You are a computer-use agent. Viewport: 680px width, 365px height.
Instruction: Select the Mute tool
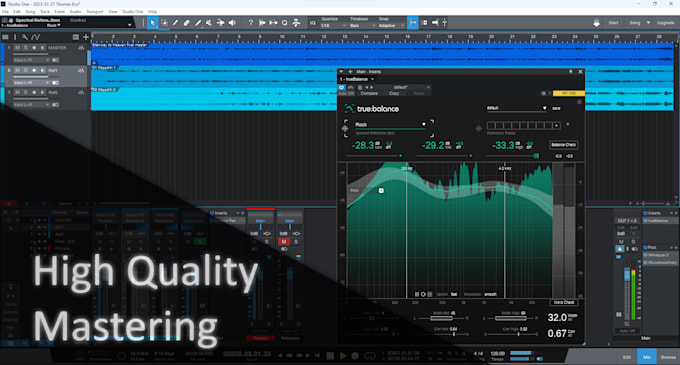pos(209,23)
